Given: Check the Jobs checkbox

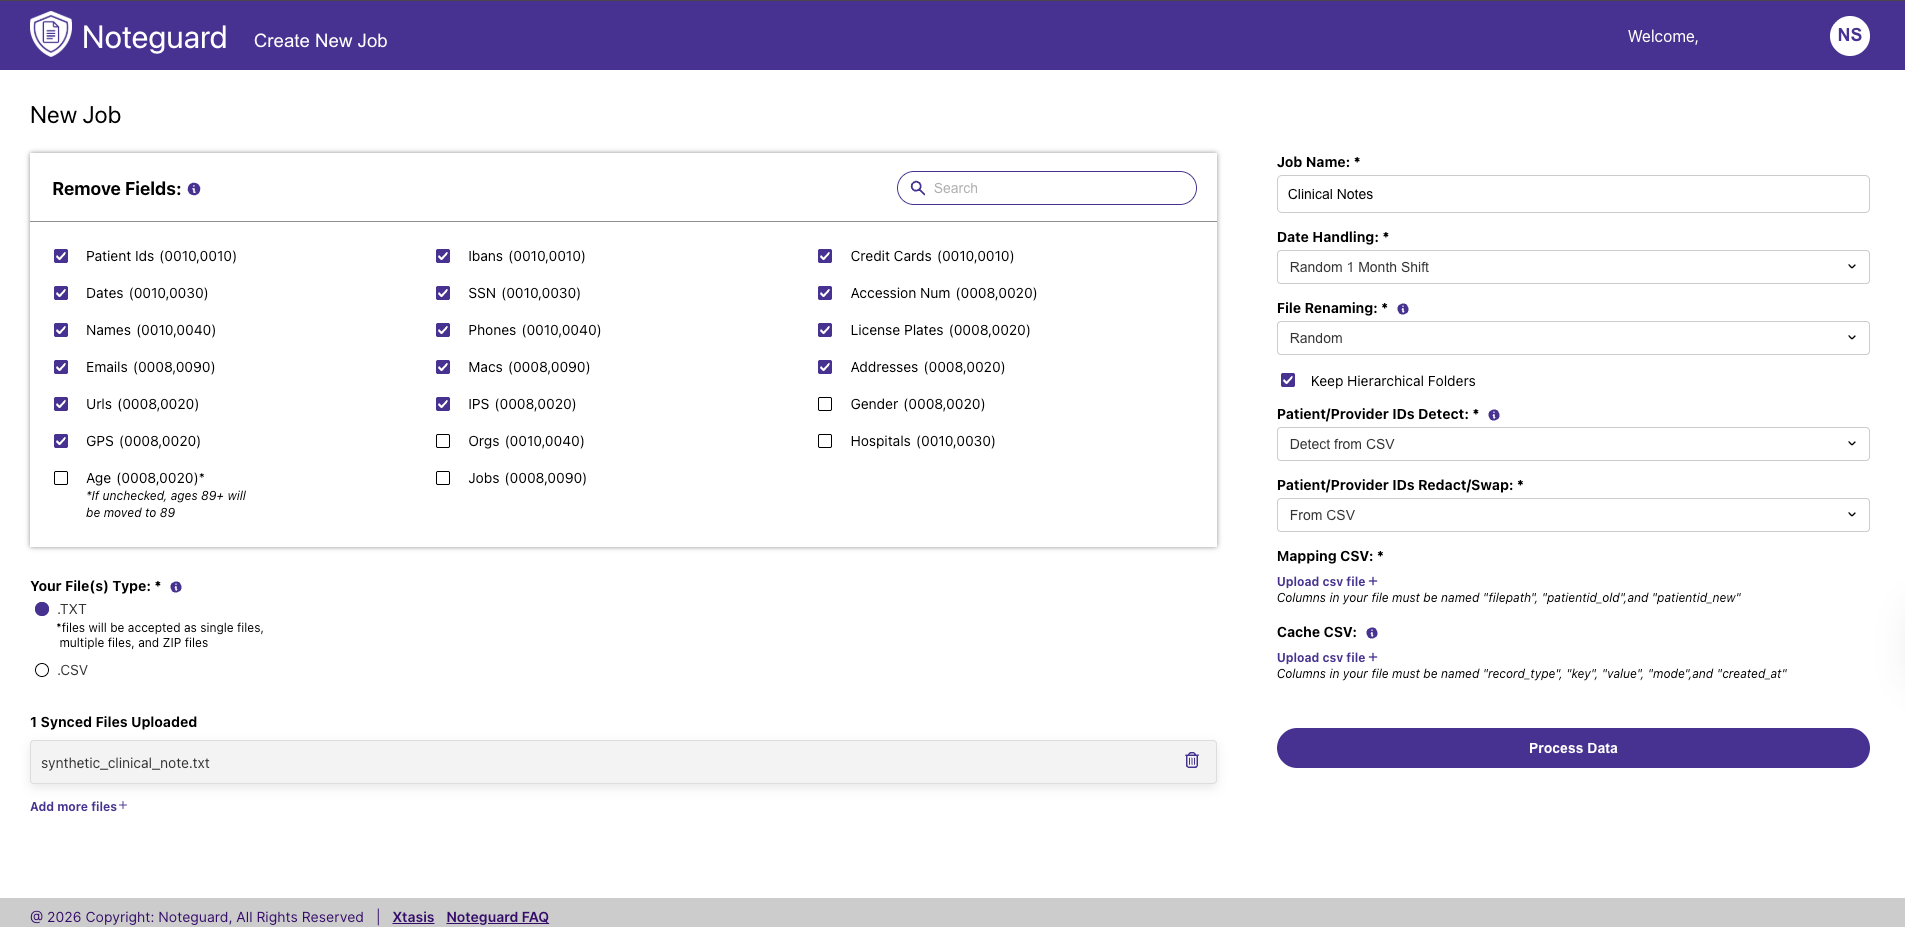Looking at the screenshot, I should [x=443, y=478].
